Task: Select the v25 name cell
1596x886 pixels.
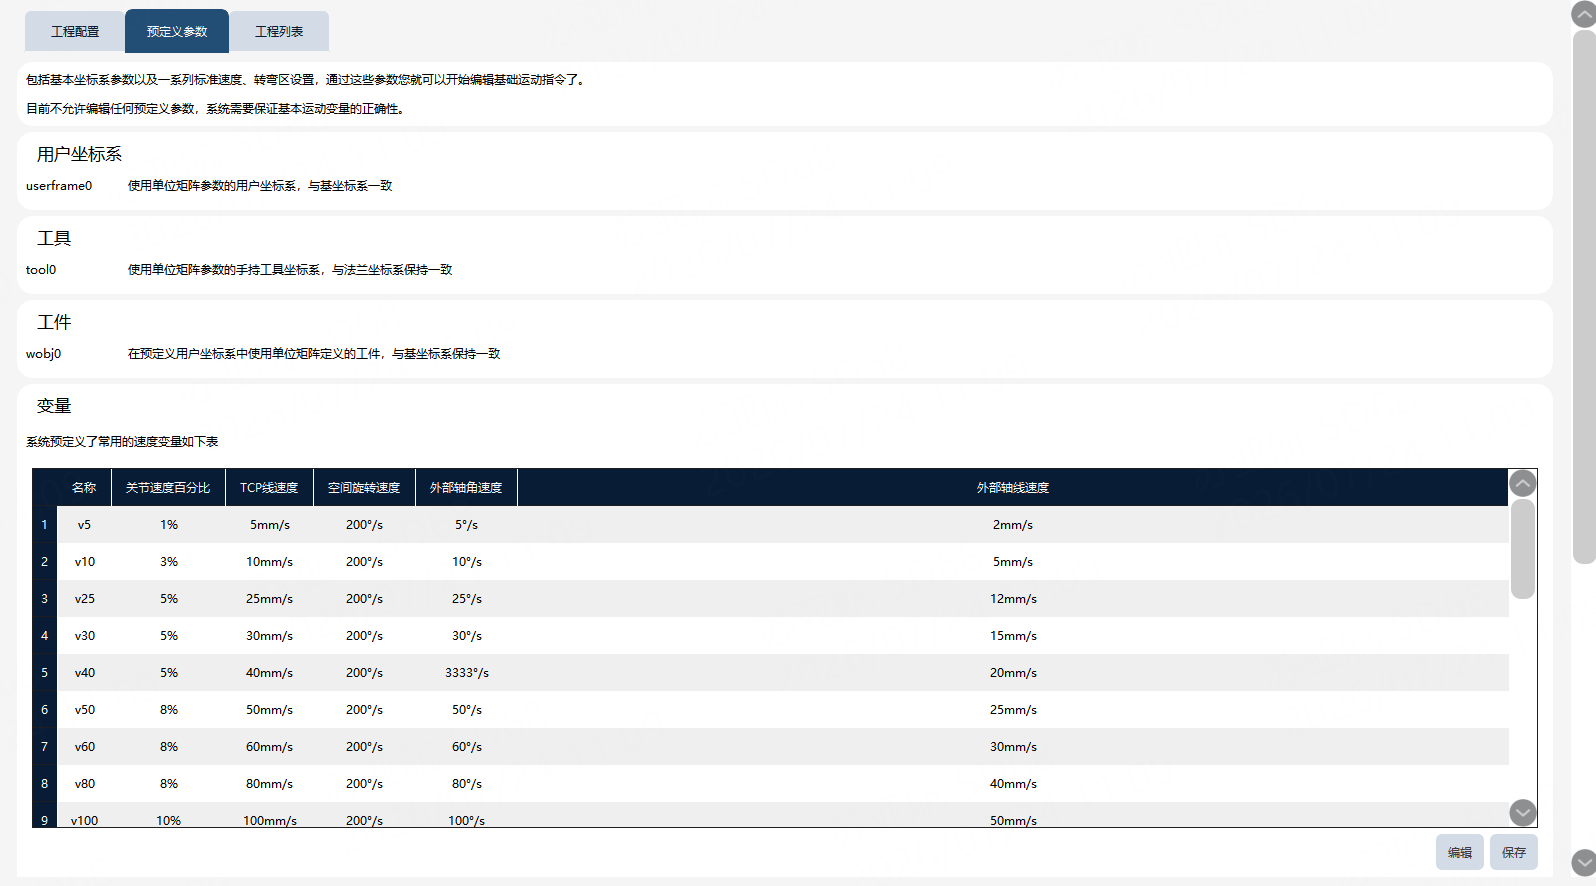Action: [x=84, y=599]
